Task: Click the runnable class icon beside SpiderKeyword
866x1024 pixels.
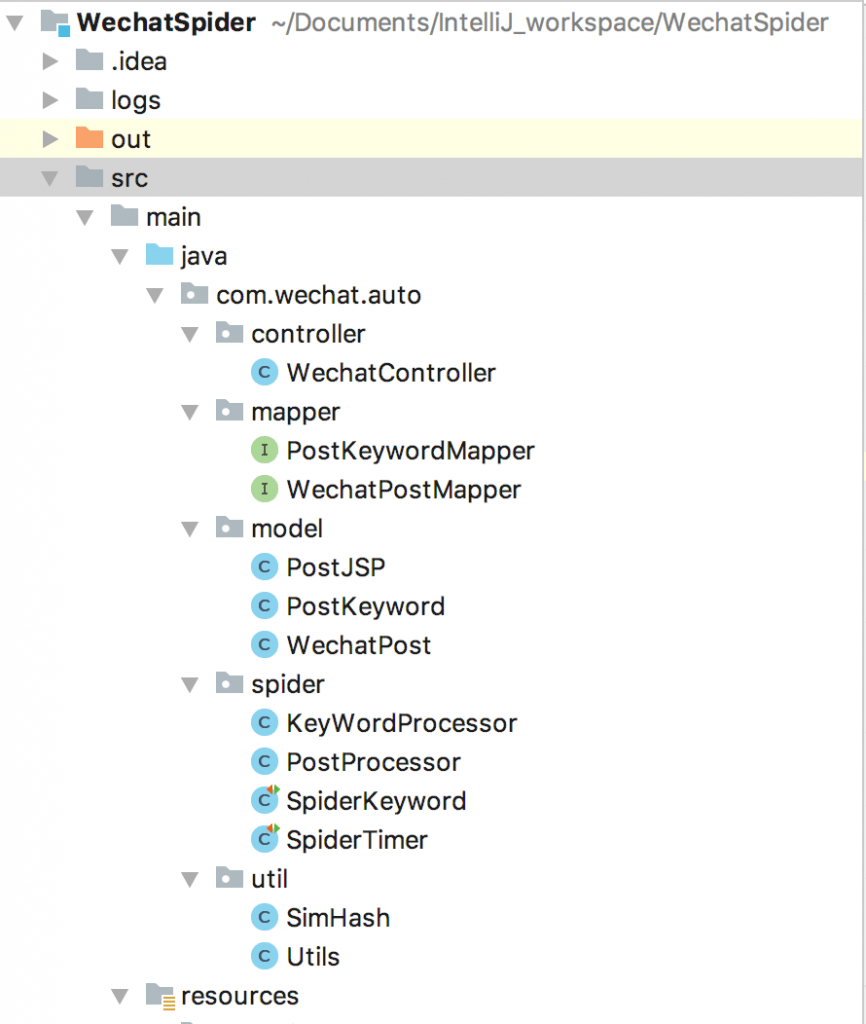Action: pos(264,801)
